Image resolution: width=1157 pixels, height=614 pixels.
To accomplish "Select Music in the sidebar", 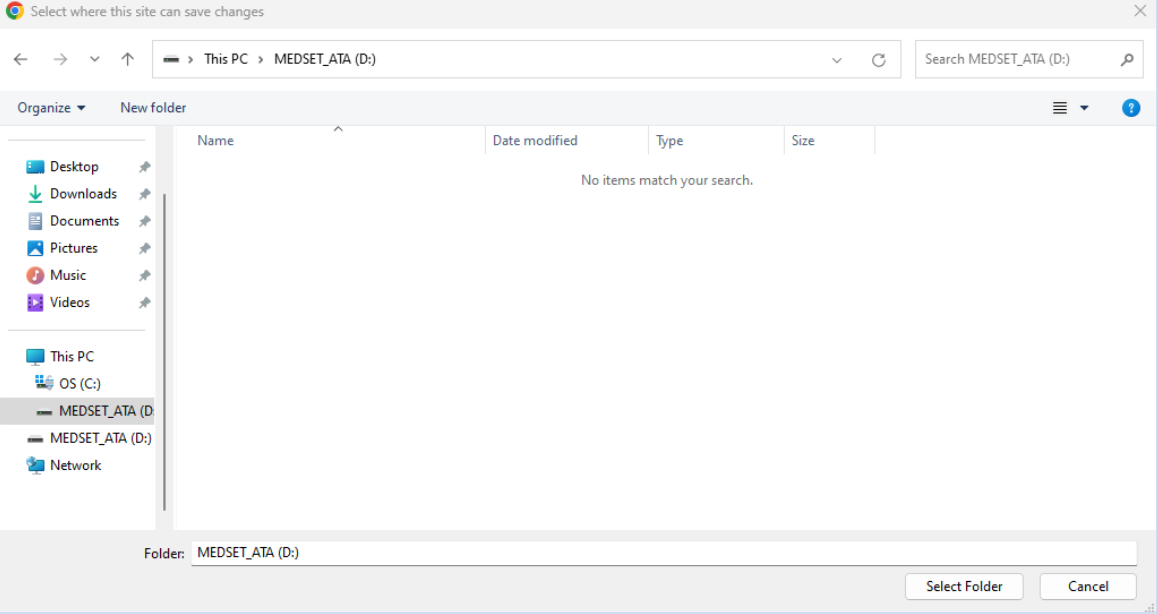I will (x=68, y=274).
